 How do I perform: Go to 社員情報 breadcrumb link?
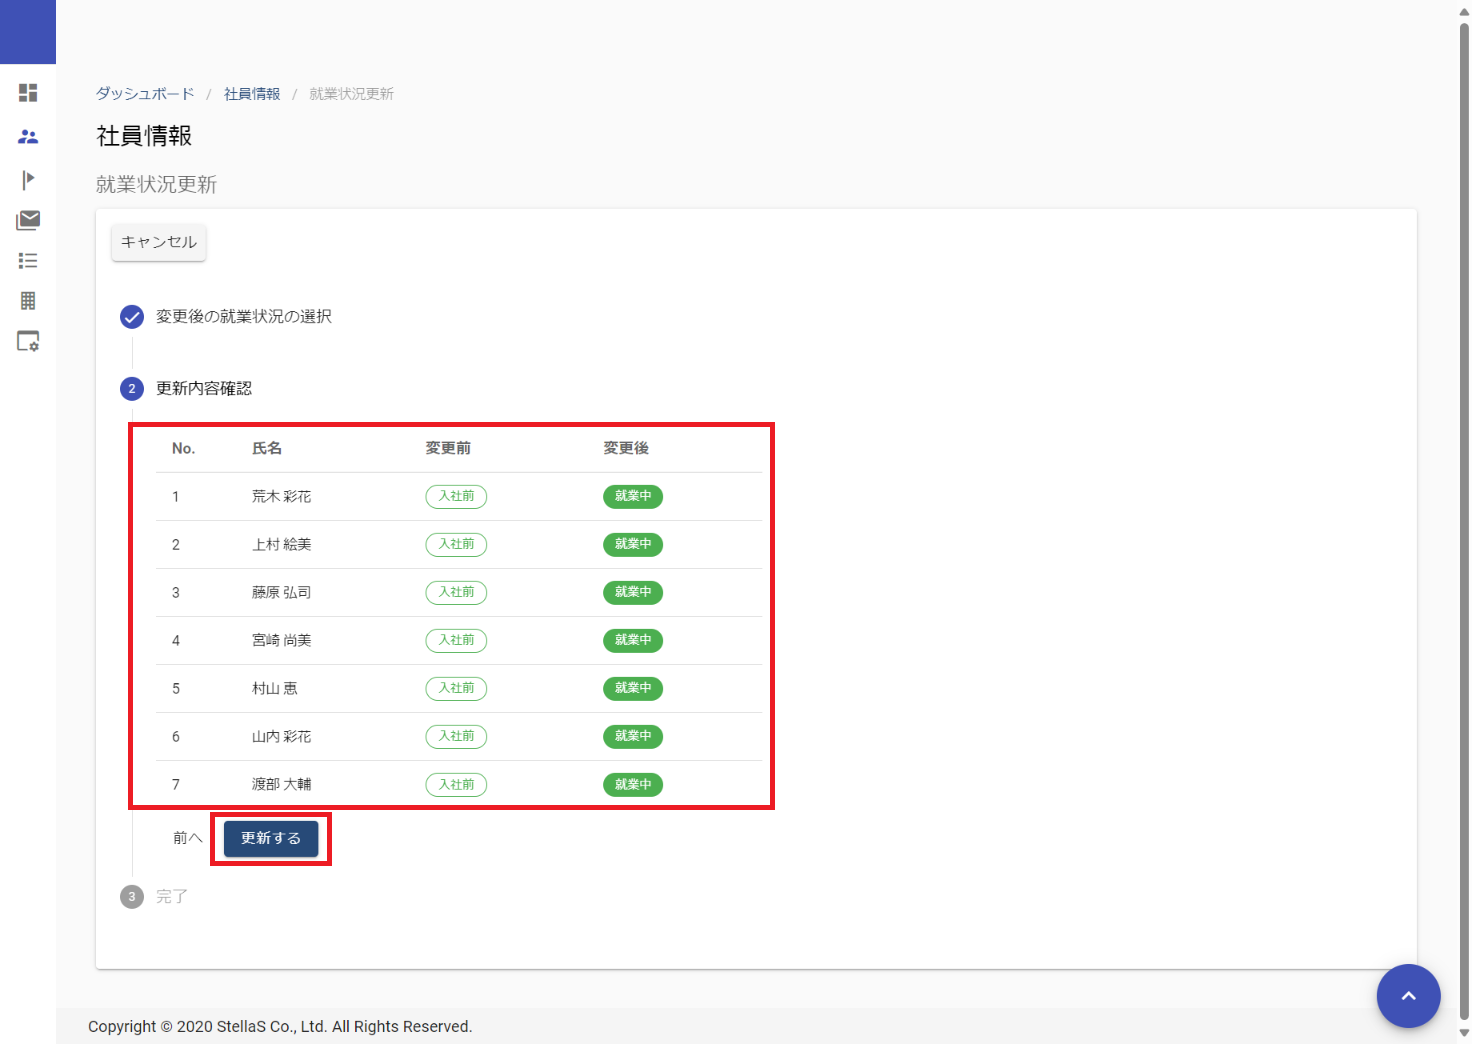(x=252, y=94)
